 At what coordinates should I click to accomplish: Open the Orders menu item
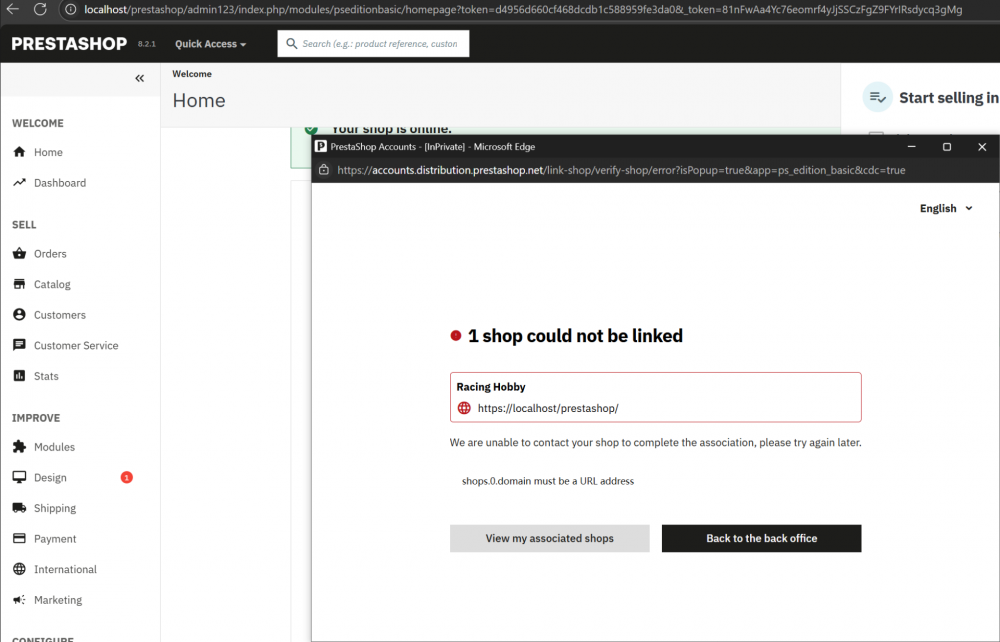pos(50,254)
